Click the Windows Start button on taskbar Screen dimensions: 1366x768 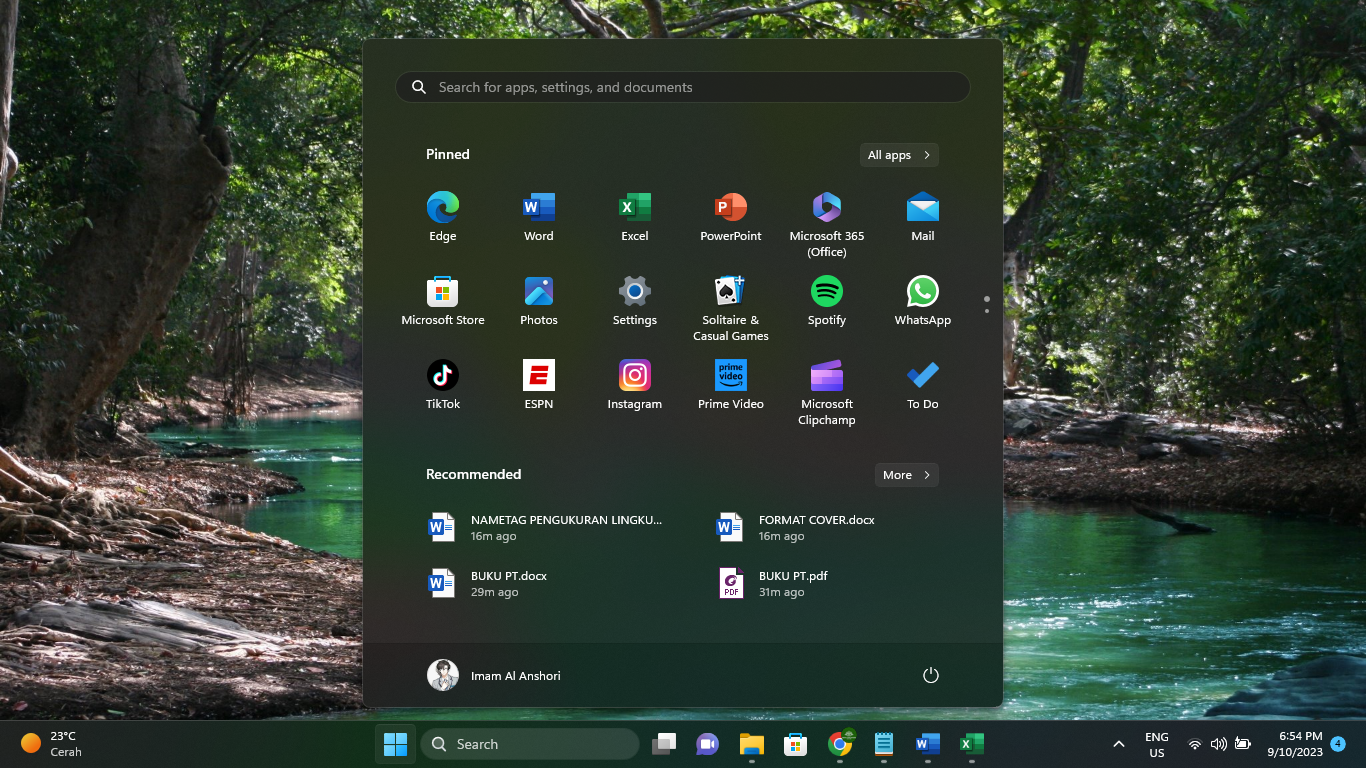coord(396,744)
